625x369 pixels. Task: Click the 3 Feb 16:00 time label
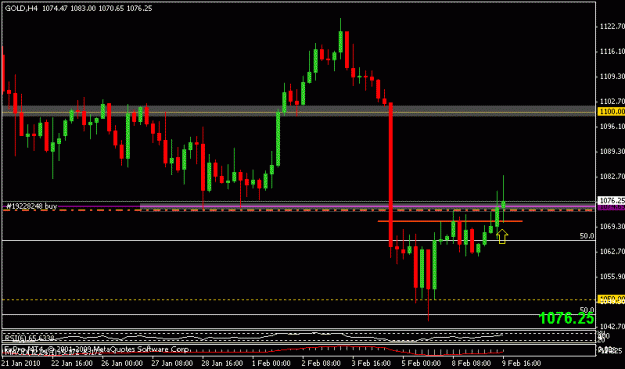pos(371,363)
